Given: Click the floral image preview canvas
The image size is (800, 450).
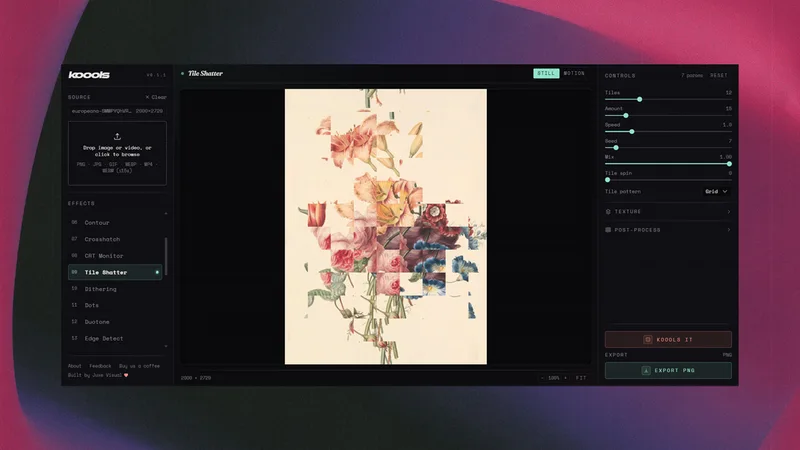Looking at the screenshot, I should coord(386,227).
